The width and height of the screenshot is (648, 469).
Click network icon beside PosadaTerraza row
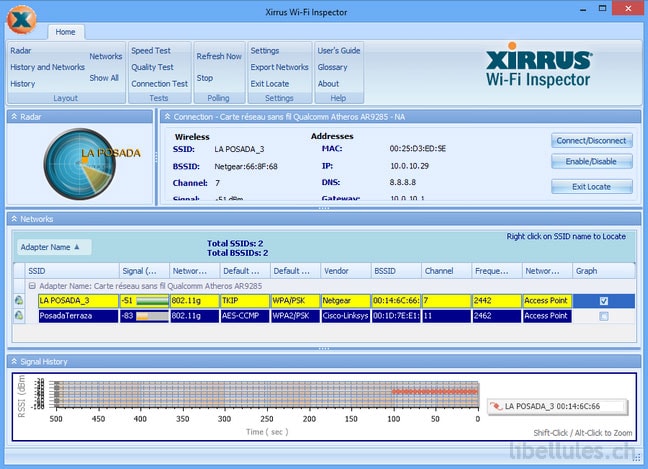pos(19,316)
